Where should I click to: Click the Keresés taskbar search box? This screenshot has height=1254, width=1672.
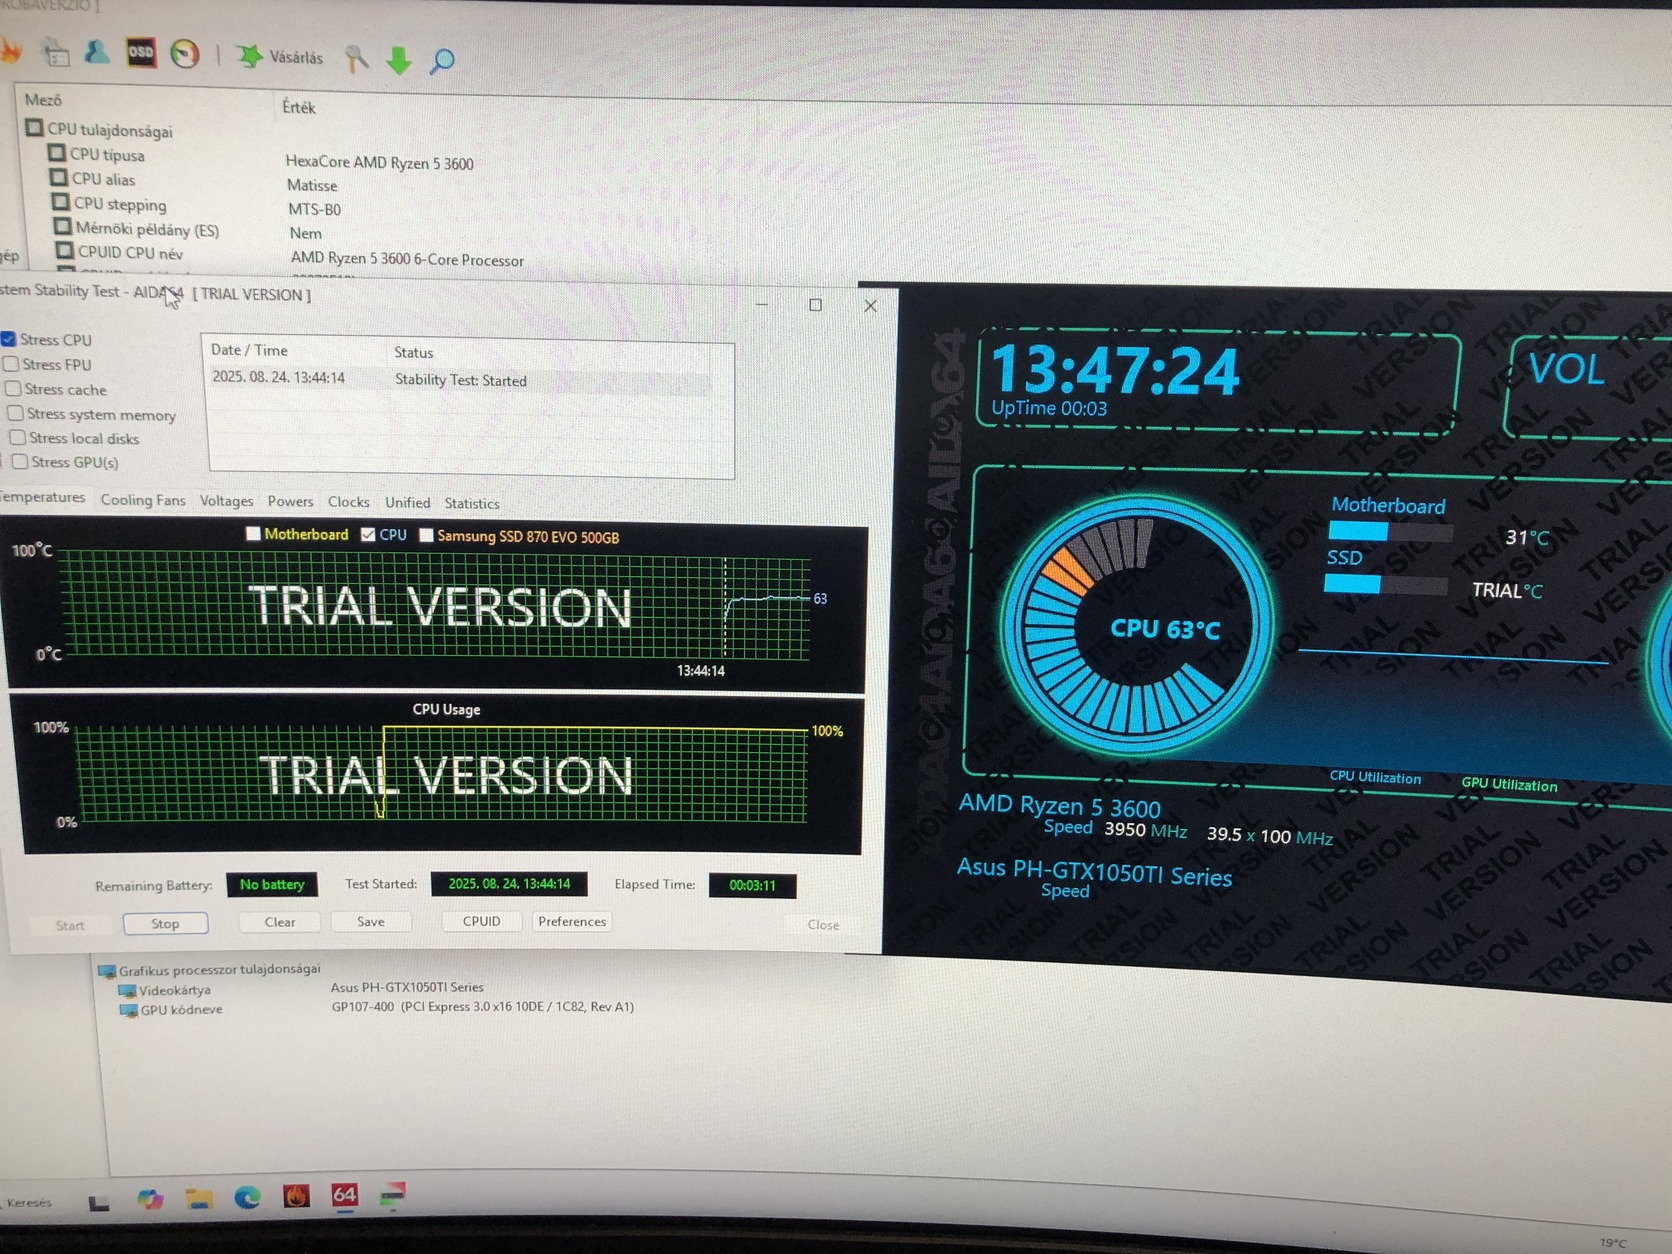click(29, 1202)
